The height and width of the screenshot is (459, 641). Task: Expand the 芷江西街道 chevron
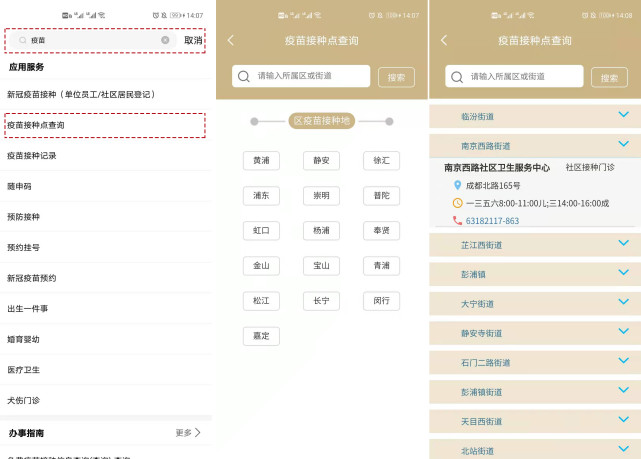click(x=624, y=243)
